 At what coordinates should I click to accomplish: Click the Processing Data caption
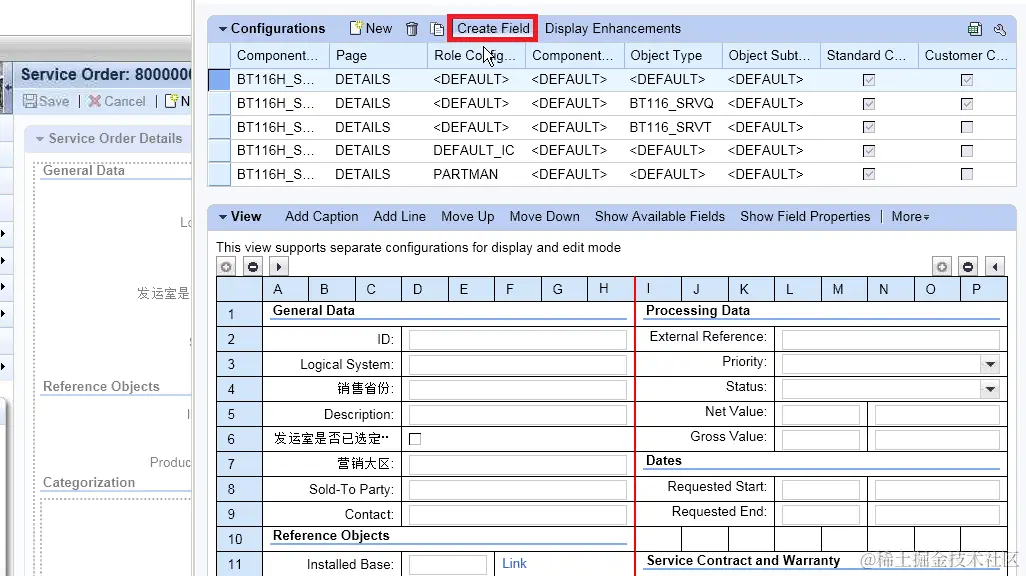tap(698, 310)
